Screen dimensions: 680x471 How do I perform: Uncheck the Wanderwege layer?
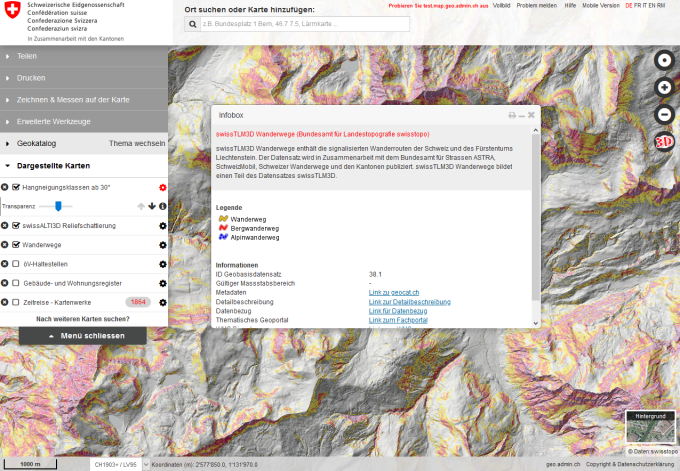coord(16,244)
